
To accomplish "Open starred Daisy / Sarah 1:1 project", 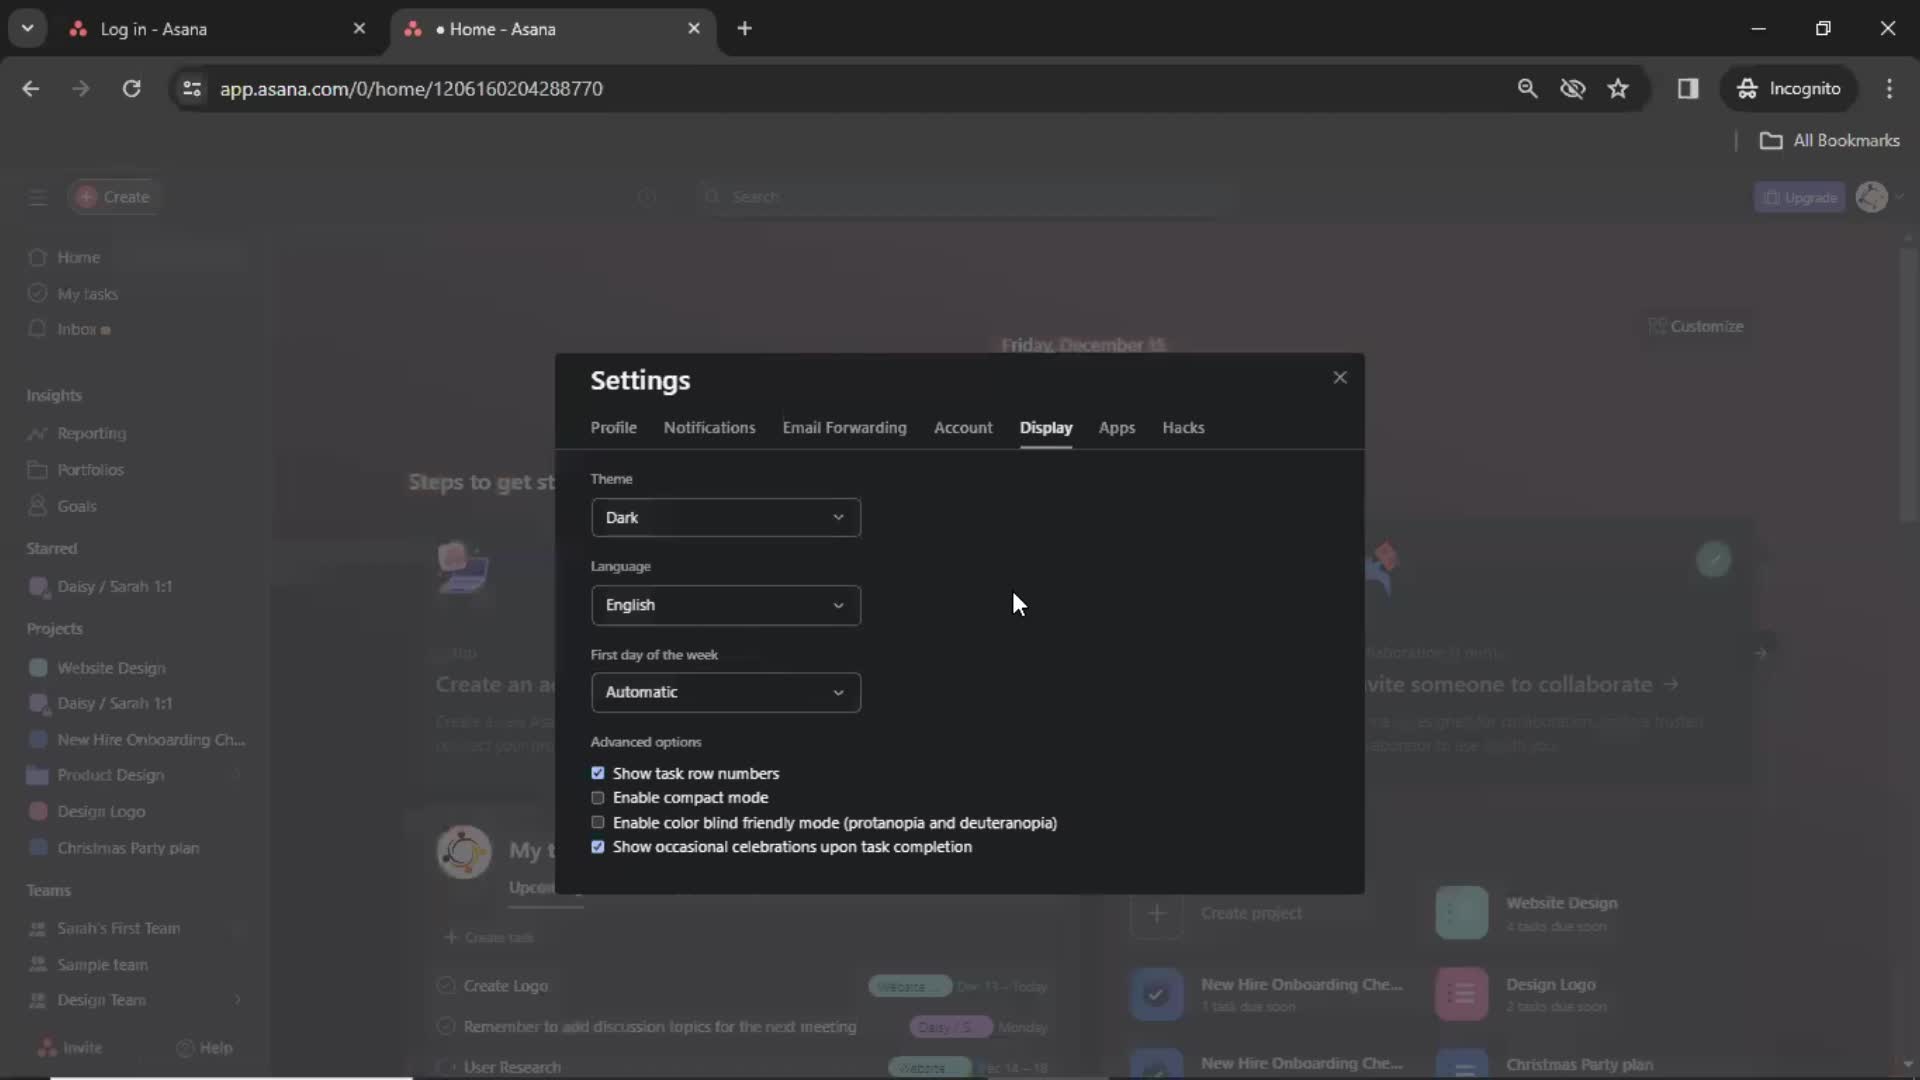I will pyautogui.click(x=114, y=586).
